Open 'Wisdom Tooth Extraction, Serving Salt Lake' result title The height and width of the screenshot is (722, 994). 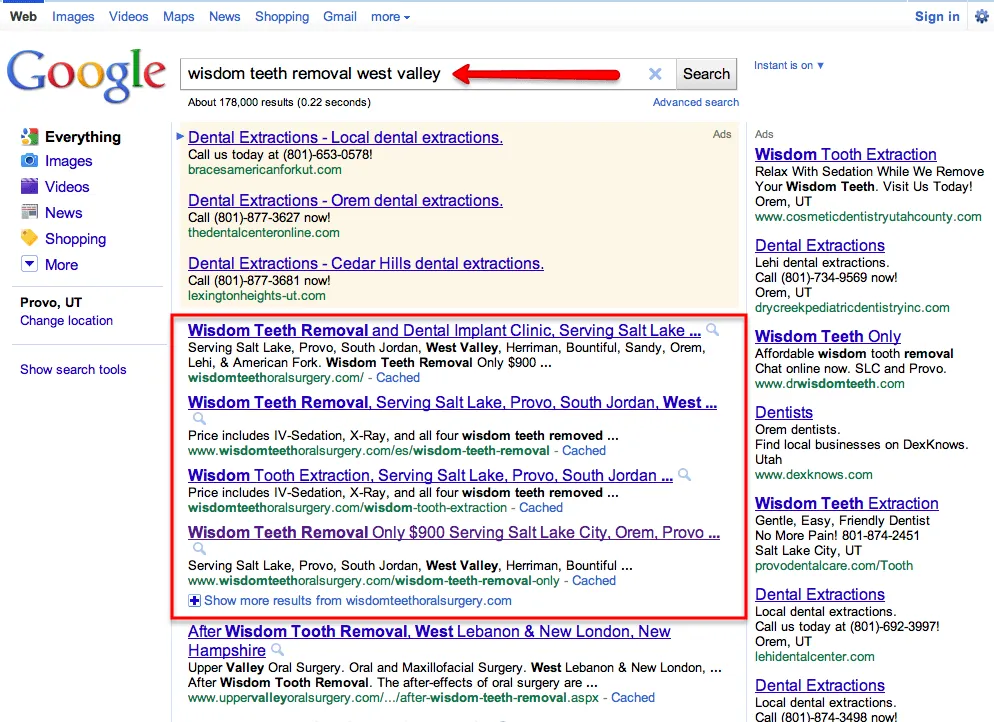coord(430,475)
